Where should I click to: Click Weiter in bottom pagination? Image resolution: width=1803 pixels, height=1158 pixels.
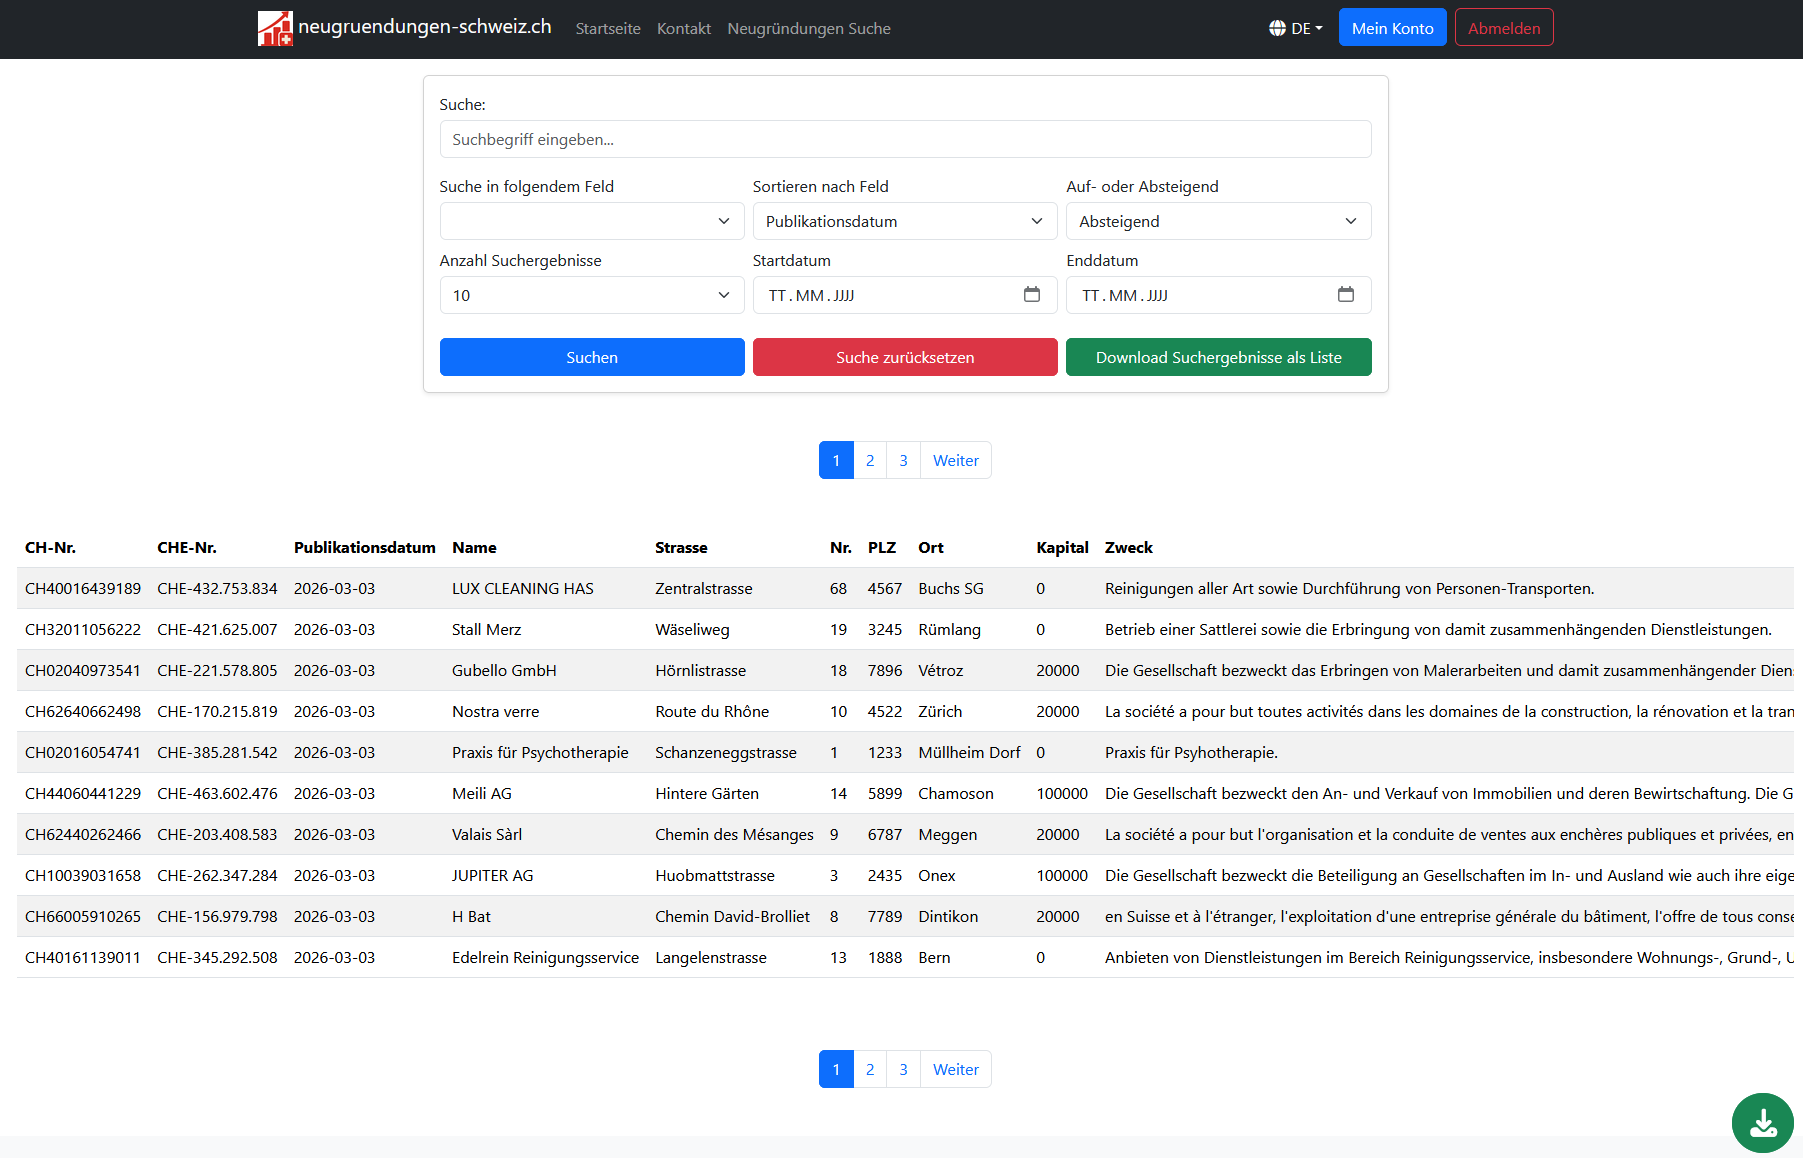956,1069
